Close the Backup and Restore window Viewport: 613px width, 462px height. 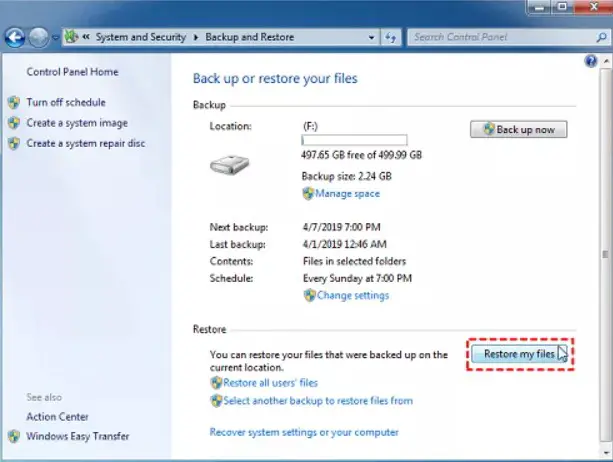(593, 7)
